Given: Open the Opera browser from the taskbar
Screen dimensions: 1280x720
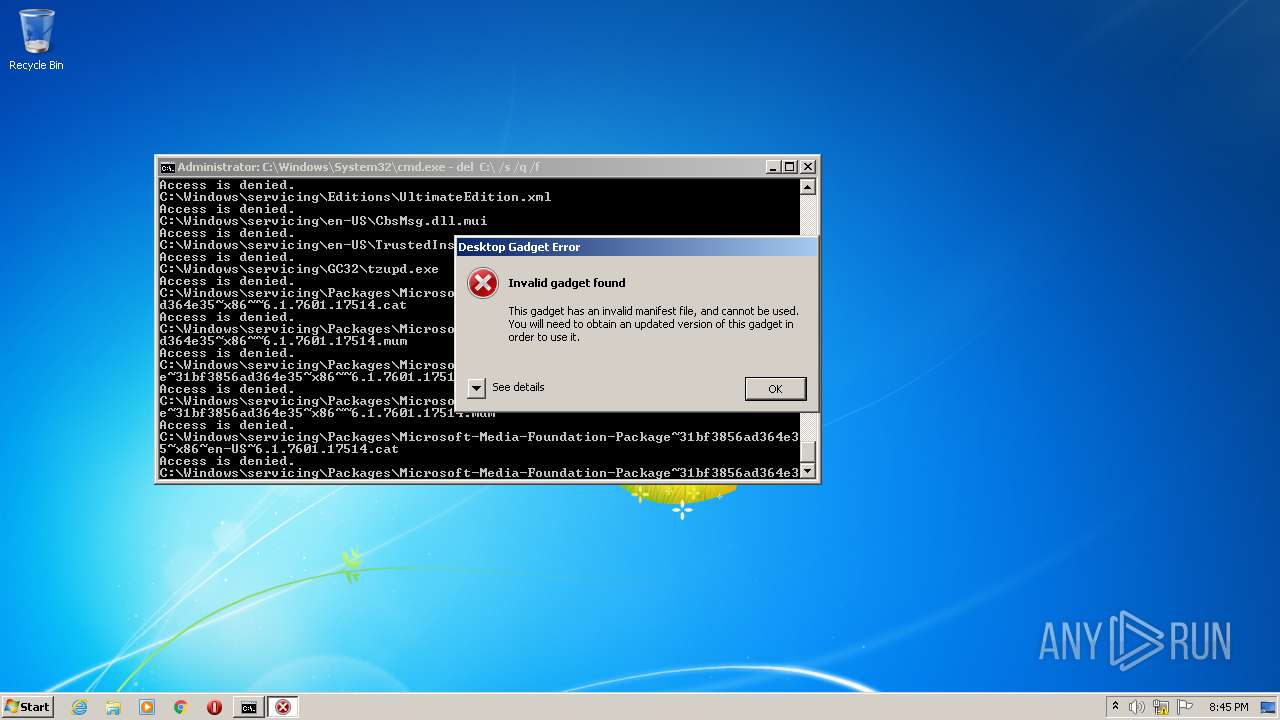Looking at the screenshot, I should (214, 707).
